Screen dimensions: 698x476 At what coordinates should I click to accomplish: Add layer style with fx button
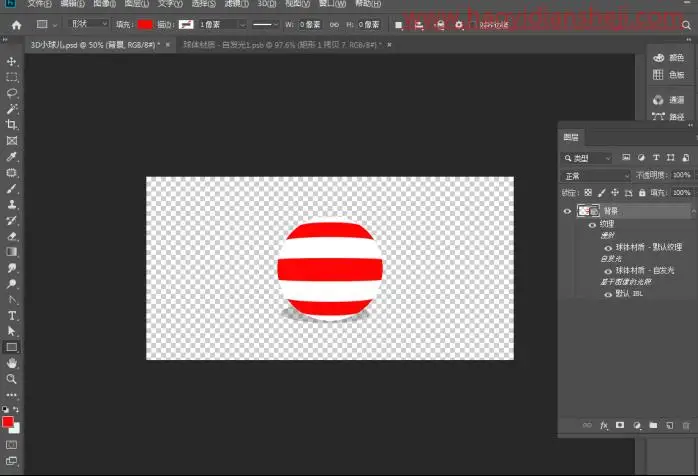(x=604, y=425)
